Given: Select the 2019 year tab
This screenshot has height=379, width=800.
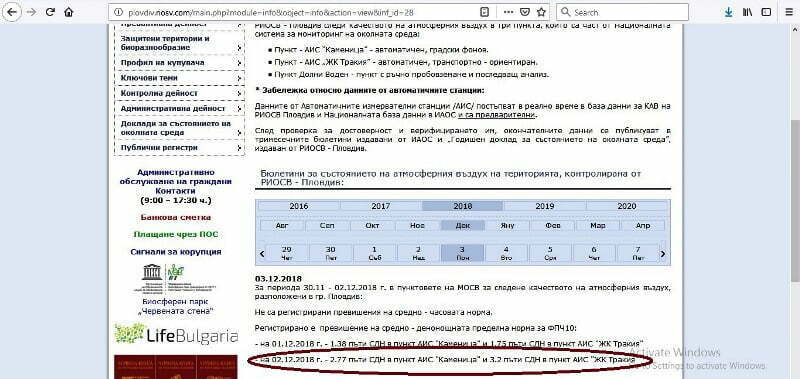Looking at the screenshot, I should [x=544, y=206].
